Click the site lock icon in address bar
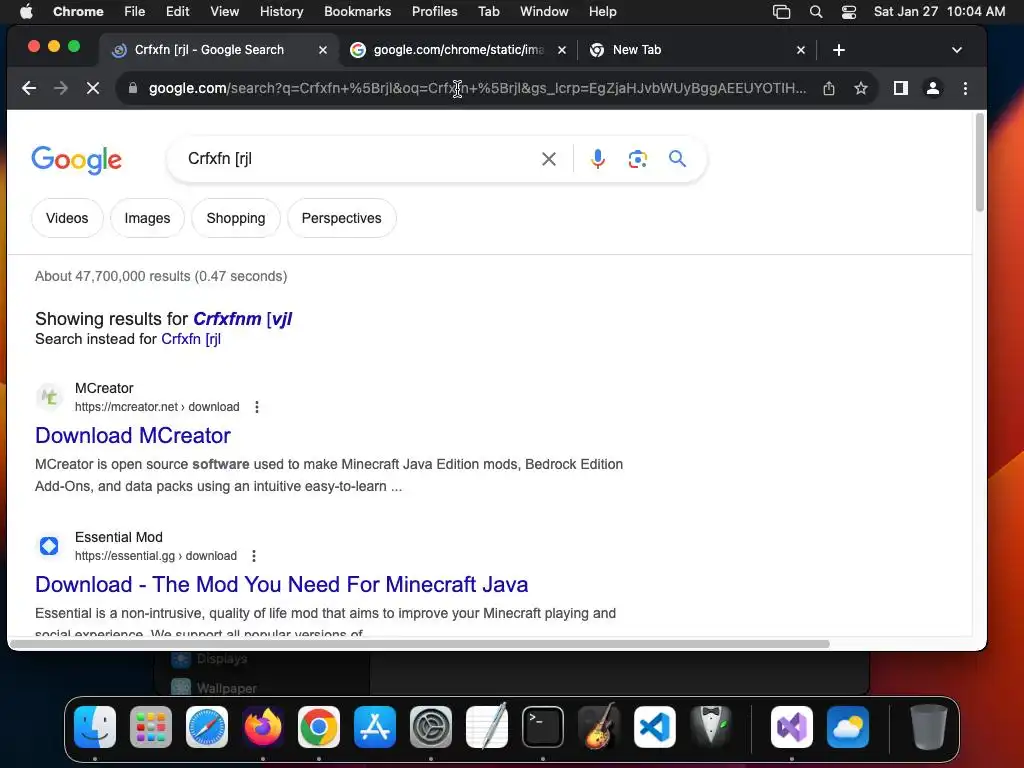Screen dimensions: 1024x768 pos(133,88)
